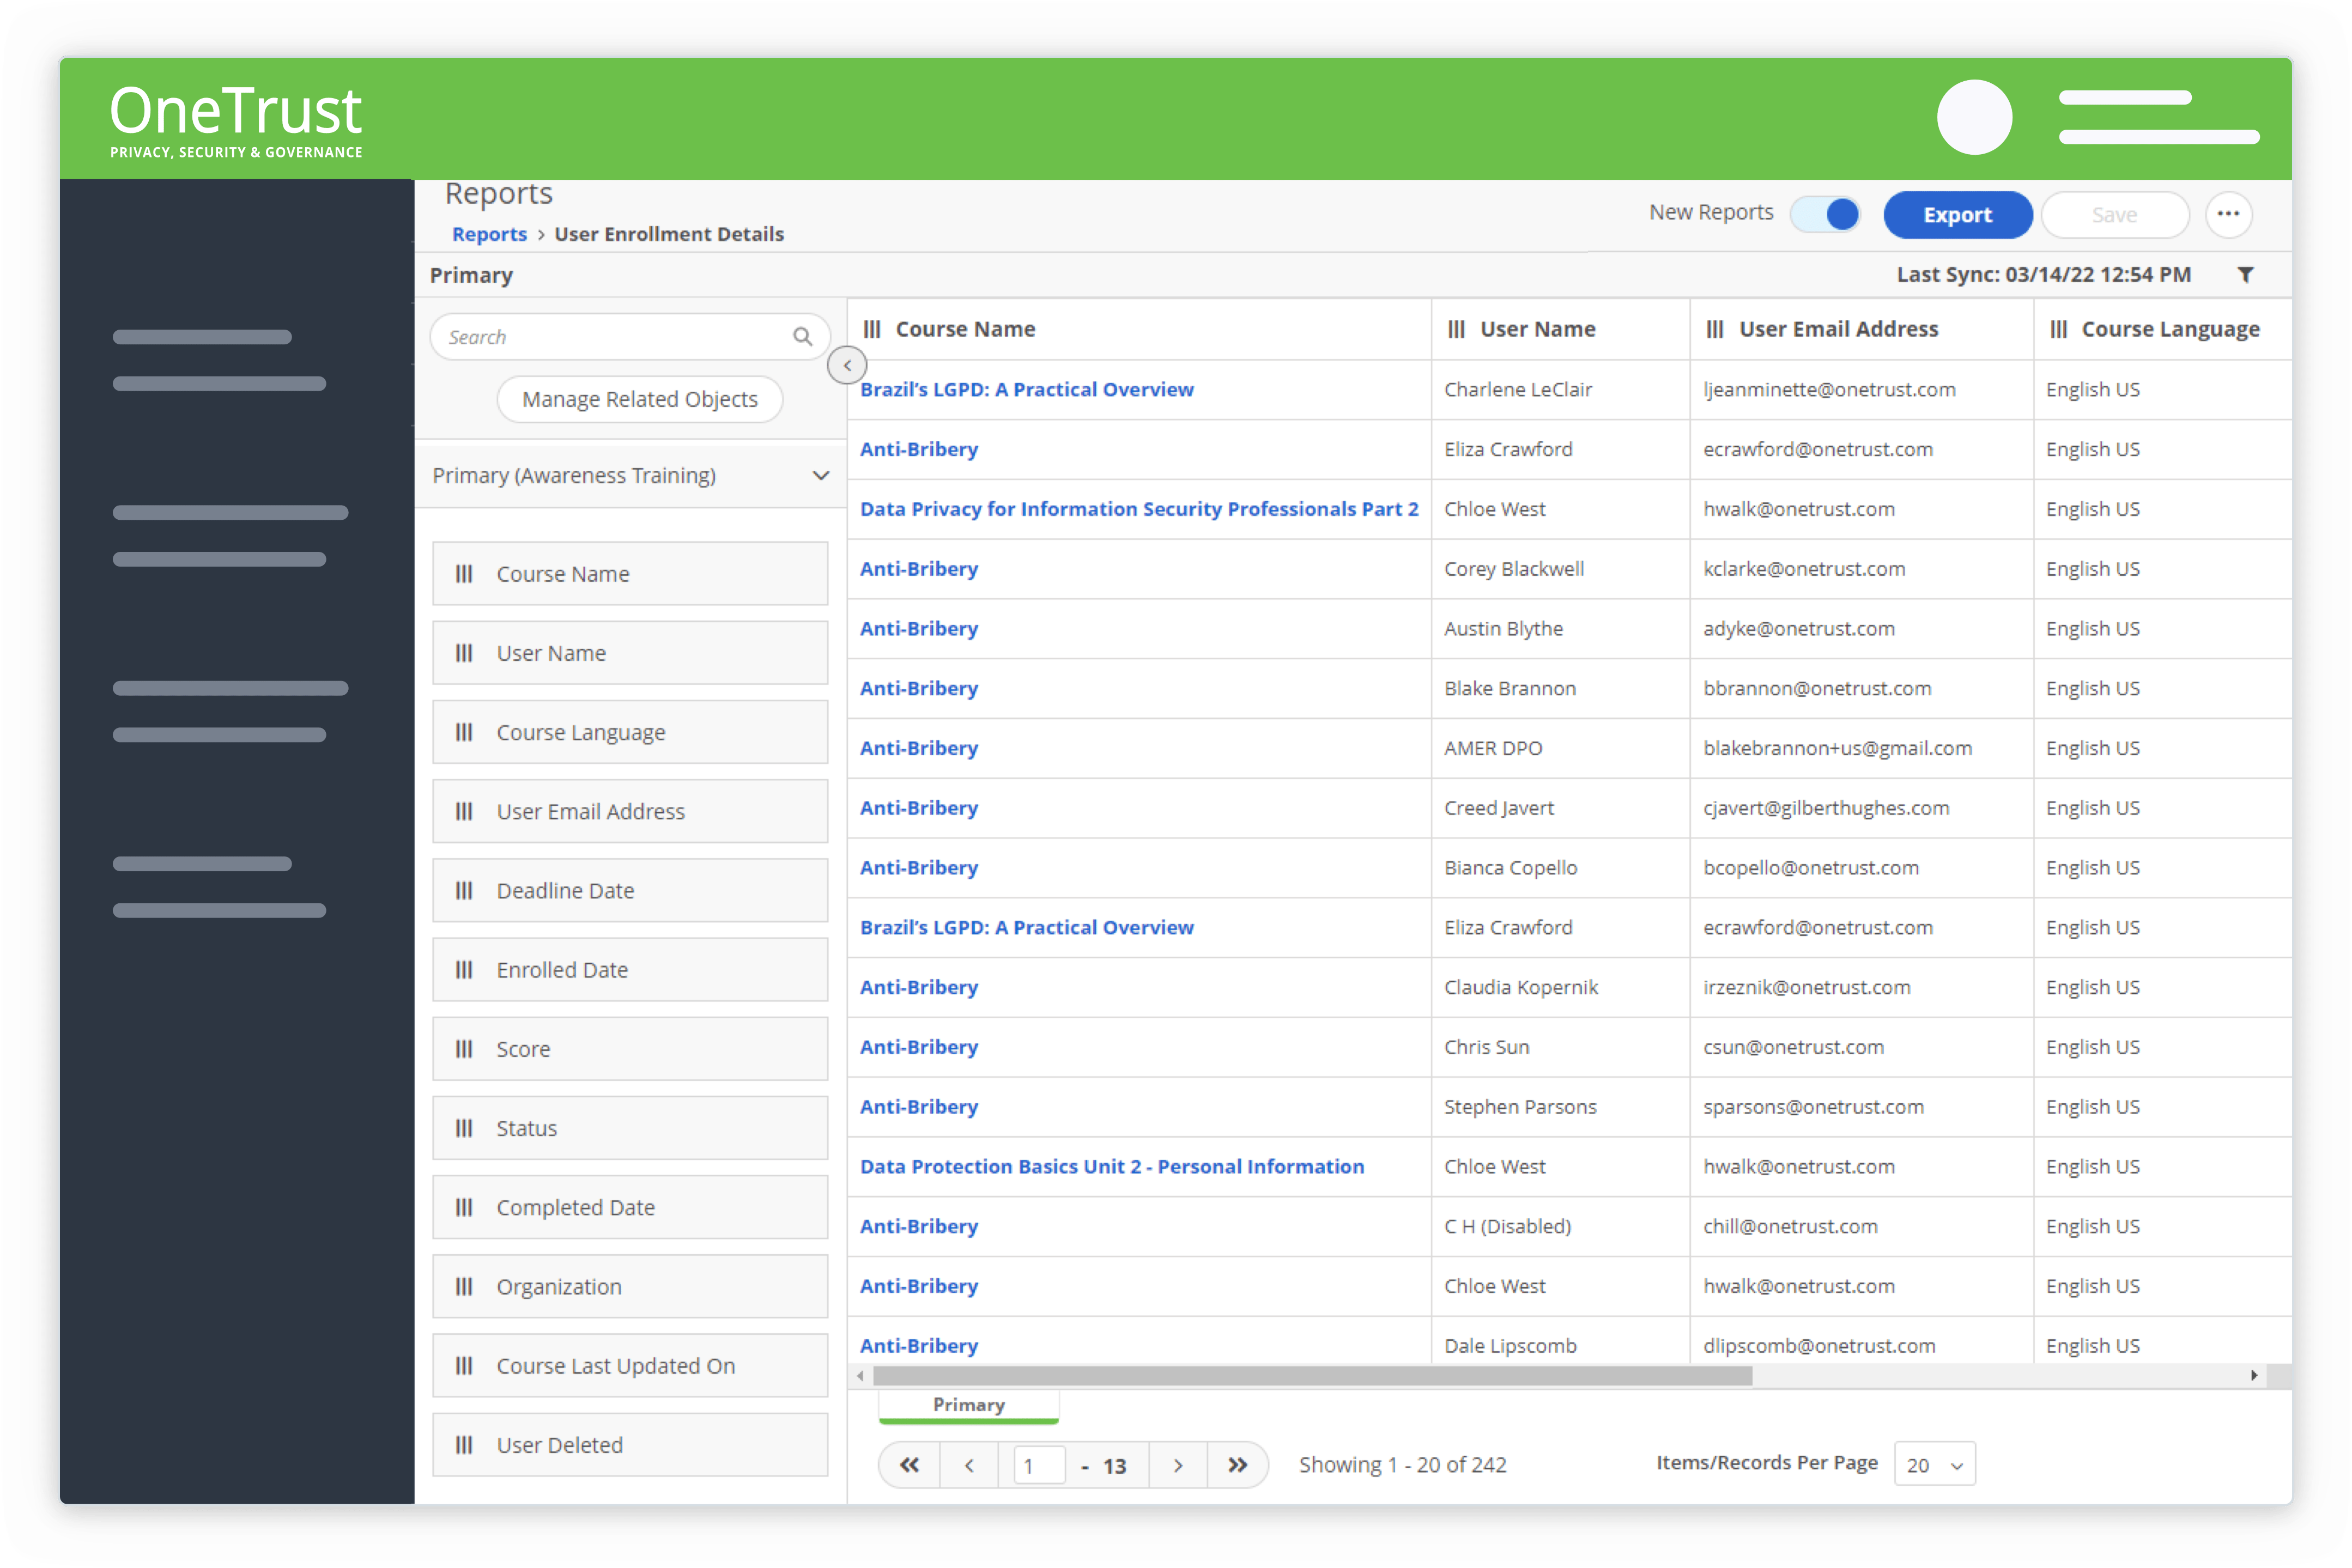Click the Last Sync timestamp text
The image size is (2352, 1568).
point(2043,274)
